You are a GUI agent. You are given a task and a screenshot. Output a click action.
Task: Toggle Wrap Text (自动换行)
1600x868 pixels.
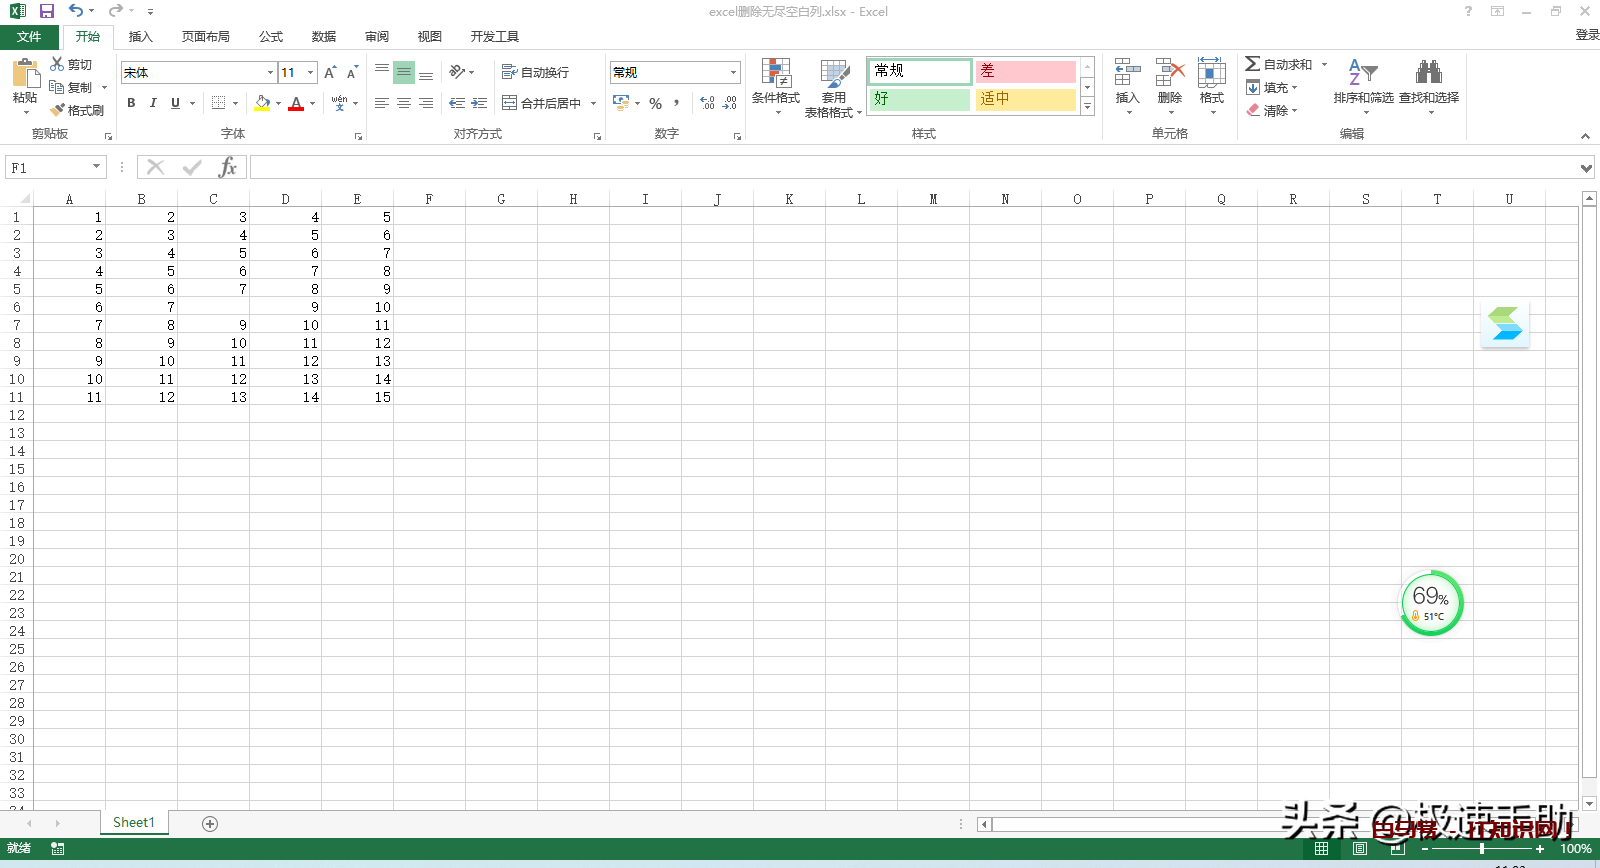point(536,72)
